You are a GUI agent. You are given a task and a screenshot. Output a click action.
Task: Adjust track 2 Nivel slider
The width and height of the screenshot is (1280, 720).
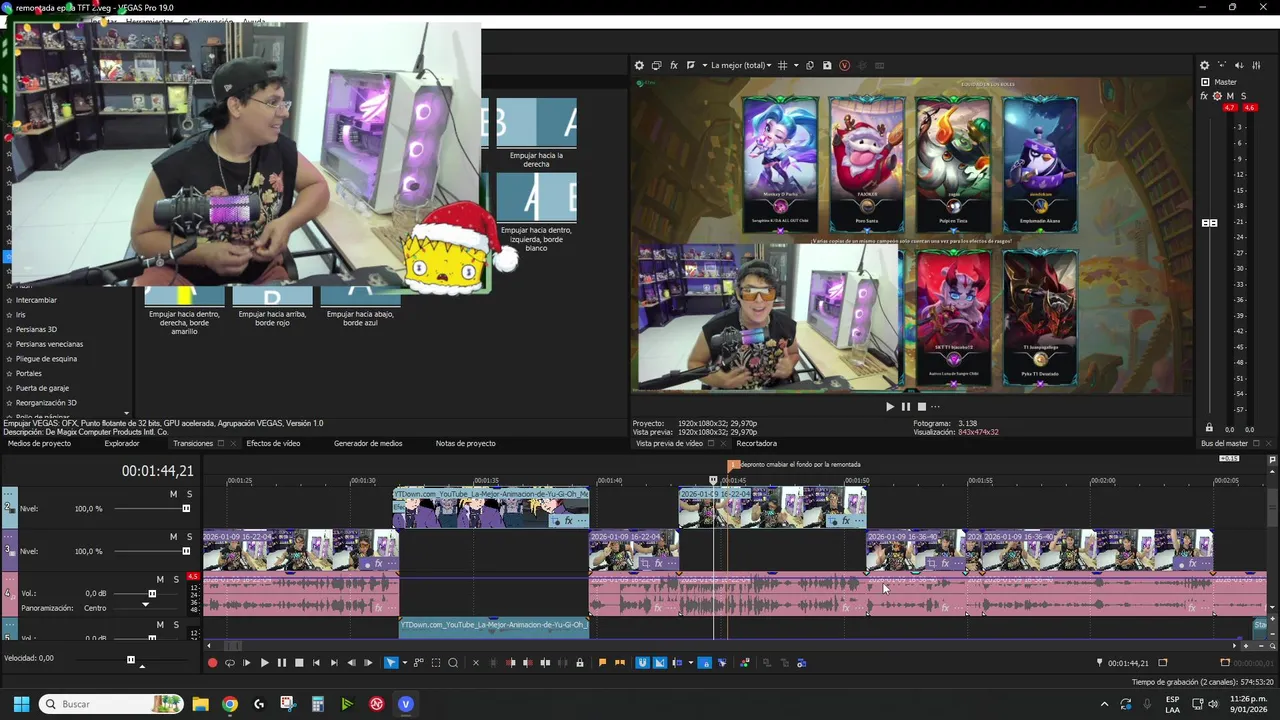coord(186,508)
